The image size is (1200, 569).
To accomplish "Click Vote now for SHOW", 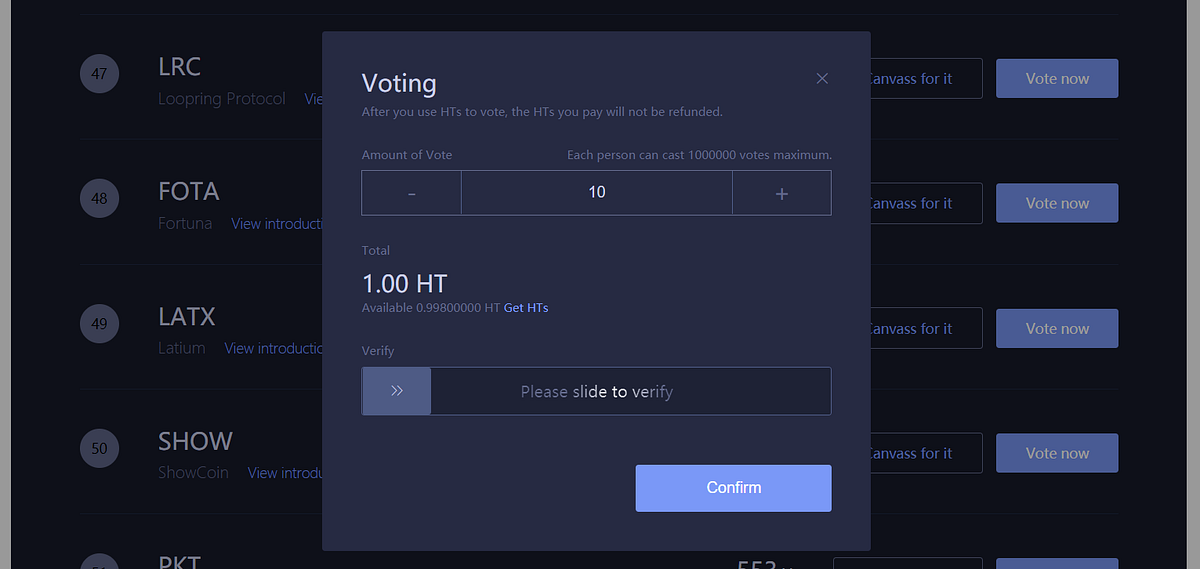I will [1057, 453].
